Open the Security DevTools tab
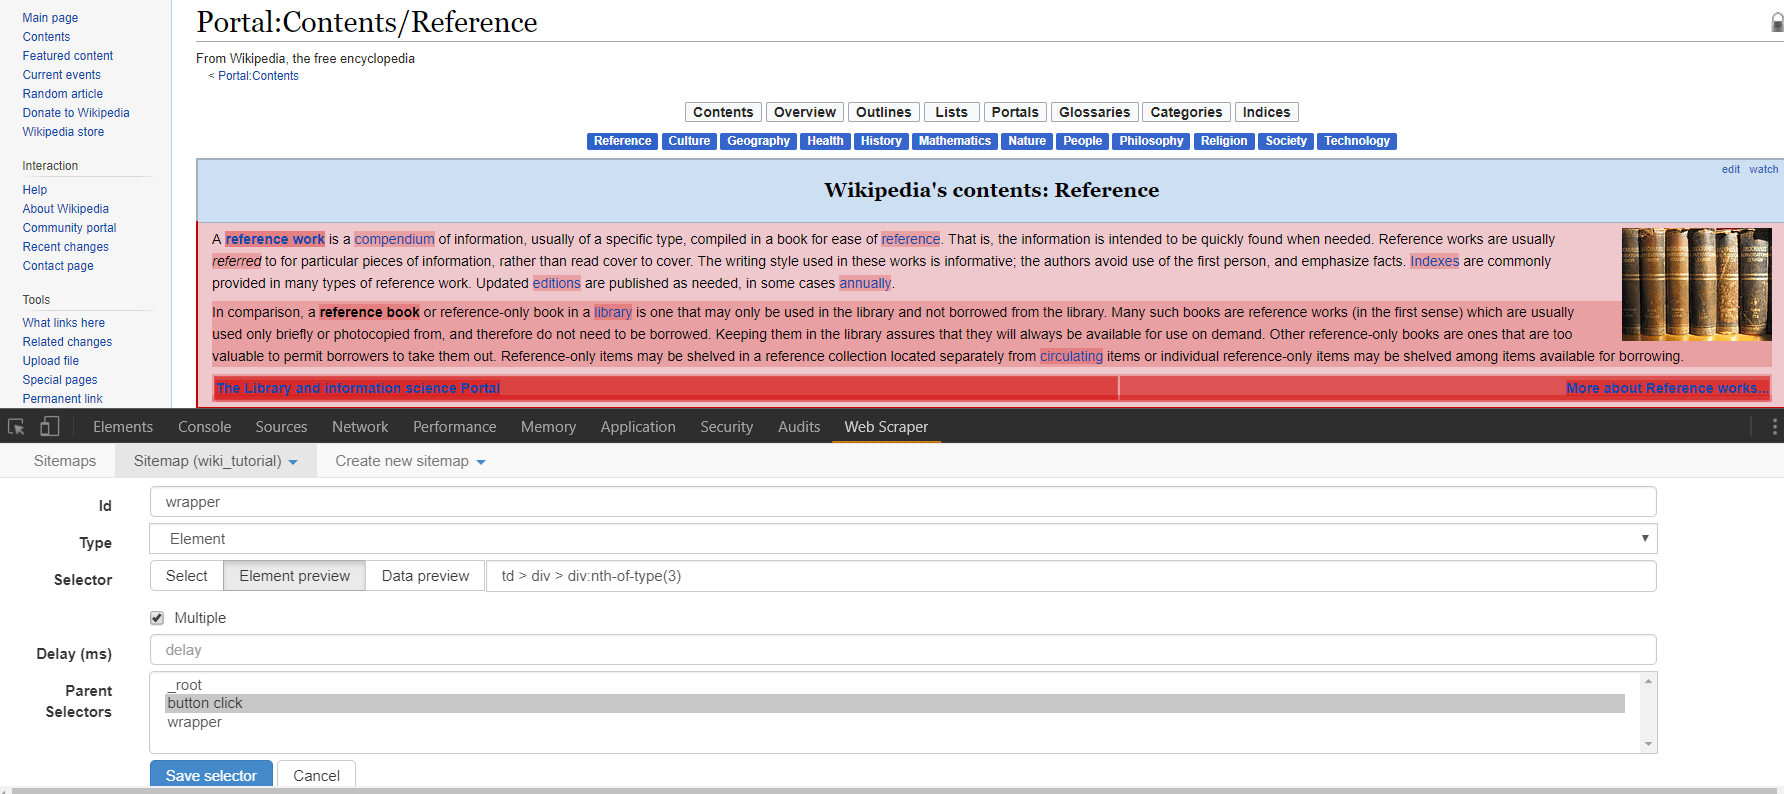 727,427
